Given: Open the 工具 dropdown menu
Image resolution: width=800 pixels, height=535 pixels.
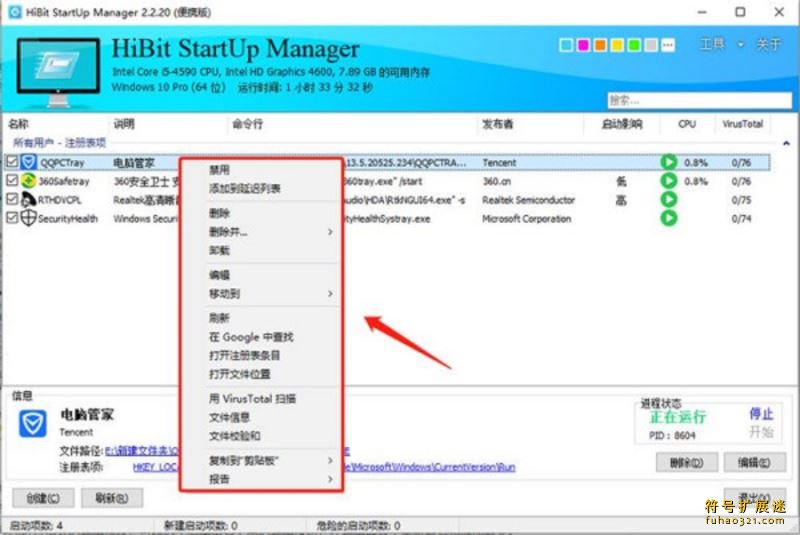Looking at the screenshot, I should [721, 44].
